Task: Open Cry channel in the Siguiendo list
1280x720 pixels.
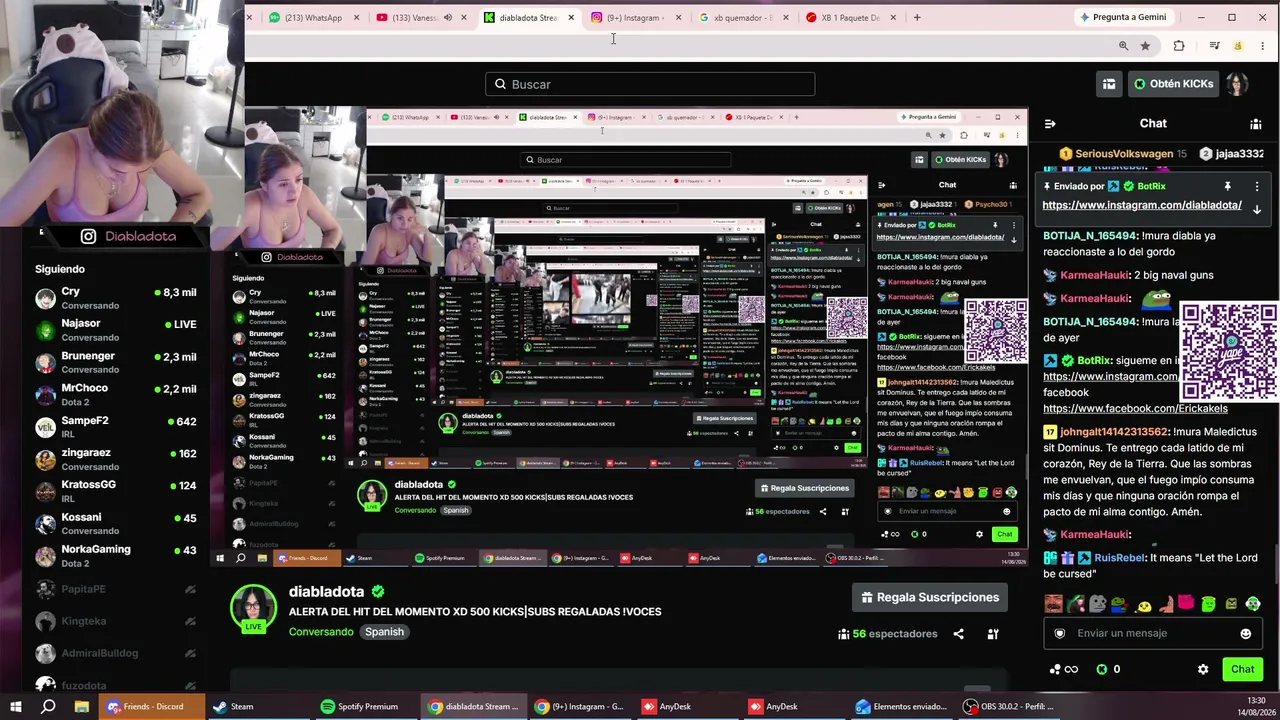Action: [115, 298]
